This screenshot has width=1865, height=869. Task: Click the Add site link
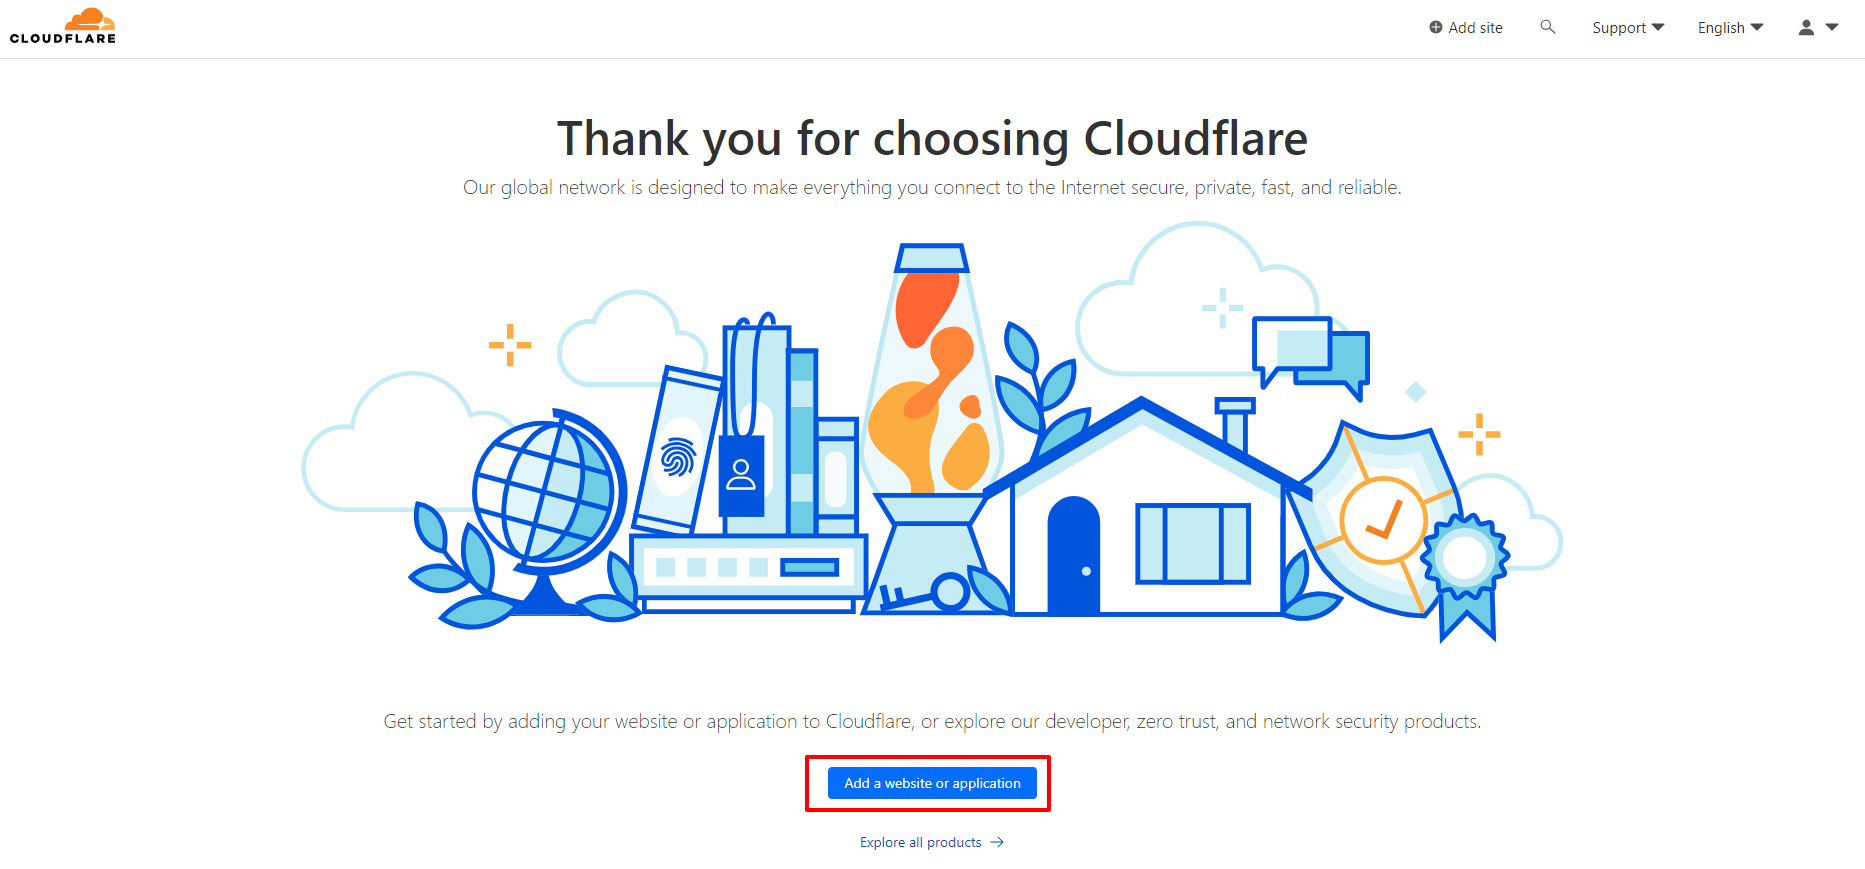[1466, 28]
